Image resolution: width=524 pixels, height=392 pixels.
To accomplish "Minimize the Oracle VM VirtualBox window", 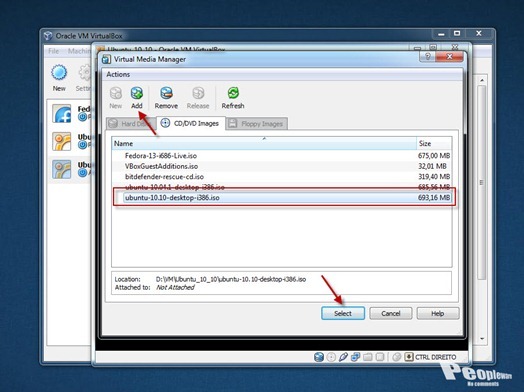I will [x=441, y=33].
